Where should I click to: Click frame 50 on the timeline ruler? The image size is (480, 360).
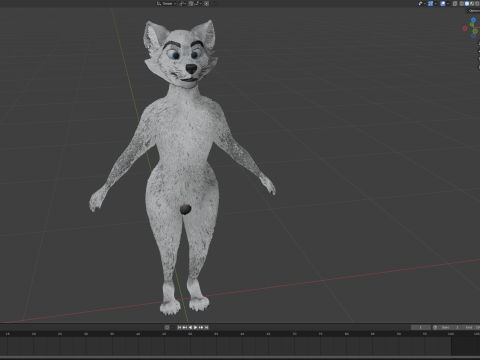pyautogui.click(x=190, y=334)
